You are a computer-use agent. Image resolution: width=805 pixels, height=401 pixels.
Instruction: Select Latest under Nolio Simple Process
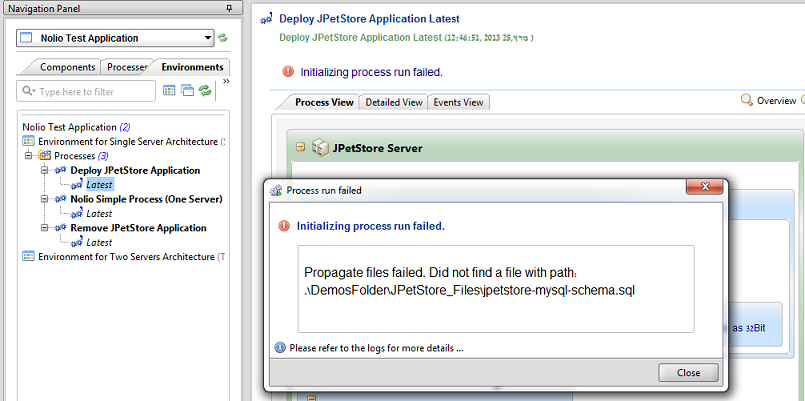[x=99, y=214]
